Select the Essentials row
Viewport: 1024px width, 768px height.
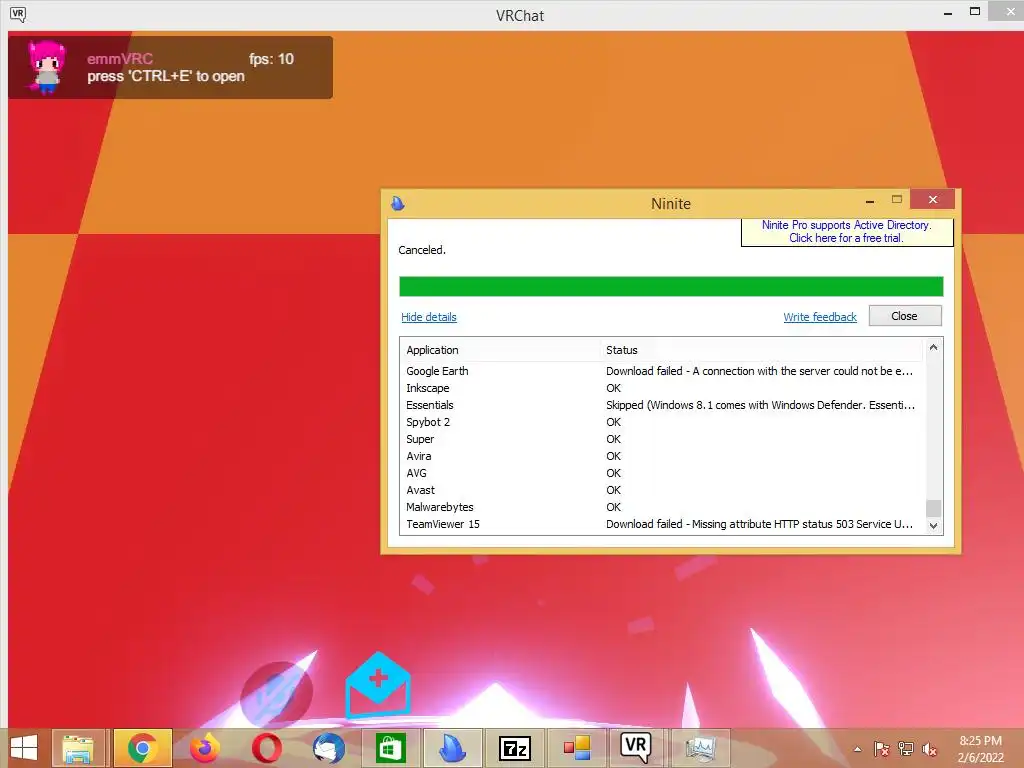[x=662, y=405]
